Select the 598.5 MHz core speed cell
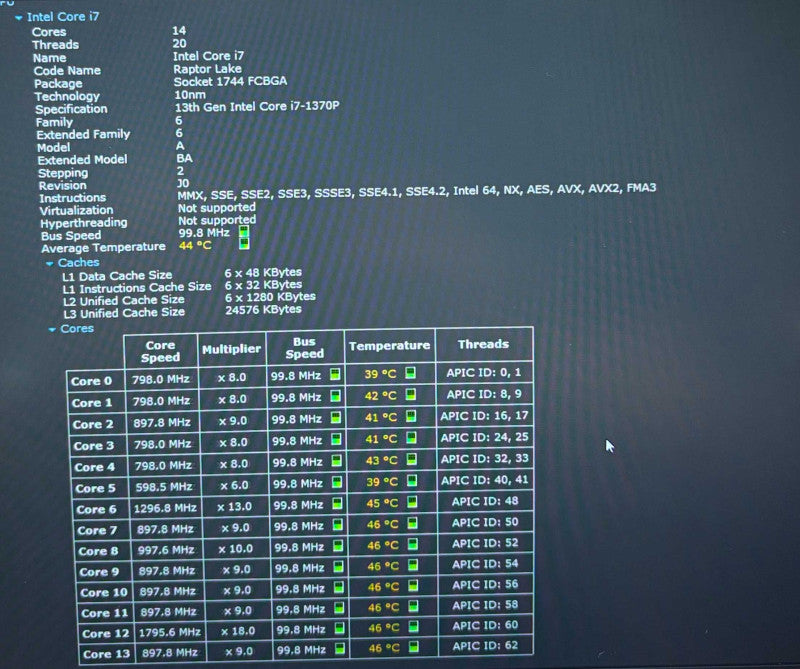Screen dimensions: 800x669 pyautogui.click(x=164, y=487)
